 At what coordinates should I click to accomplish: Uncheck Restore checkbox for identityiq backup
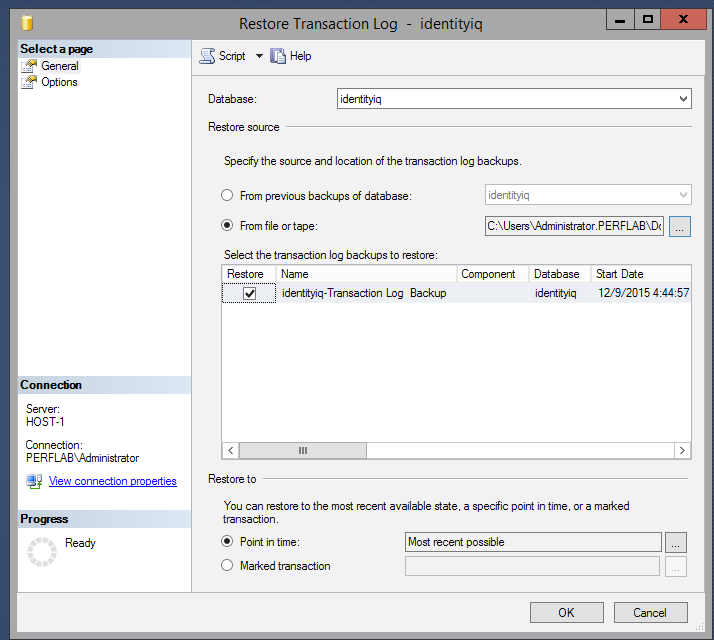point(250,293)
